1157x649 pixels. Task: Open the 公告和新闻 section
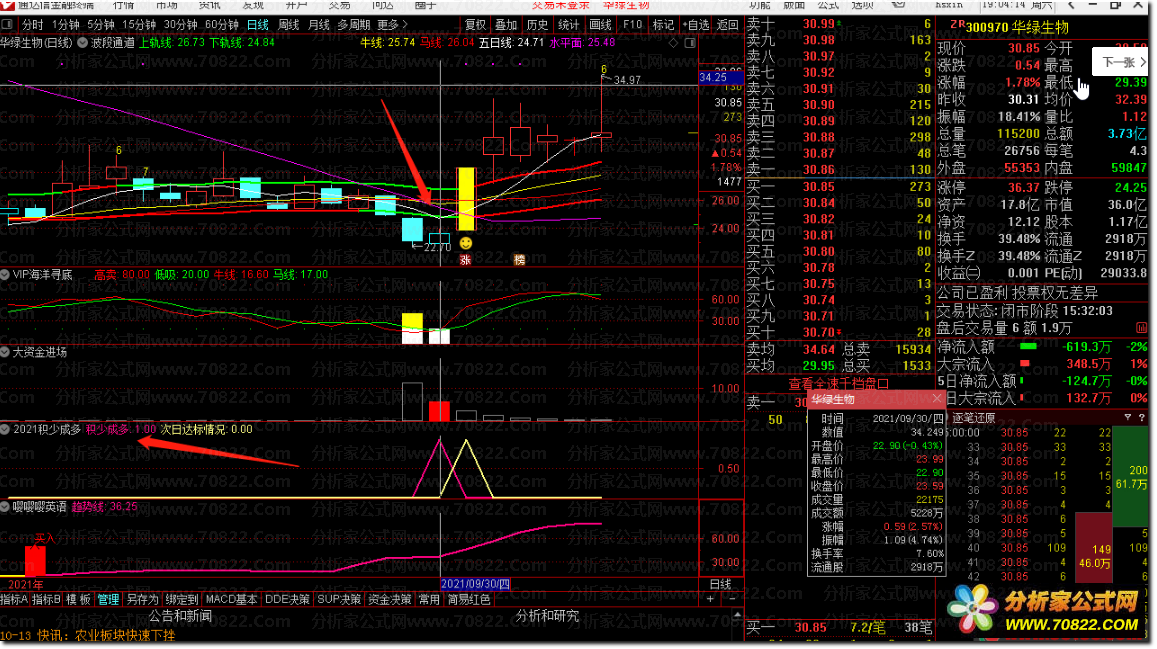tap(180, 616)
